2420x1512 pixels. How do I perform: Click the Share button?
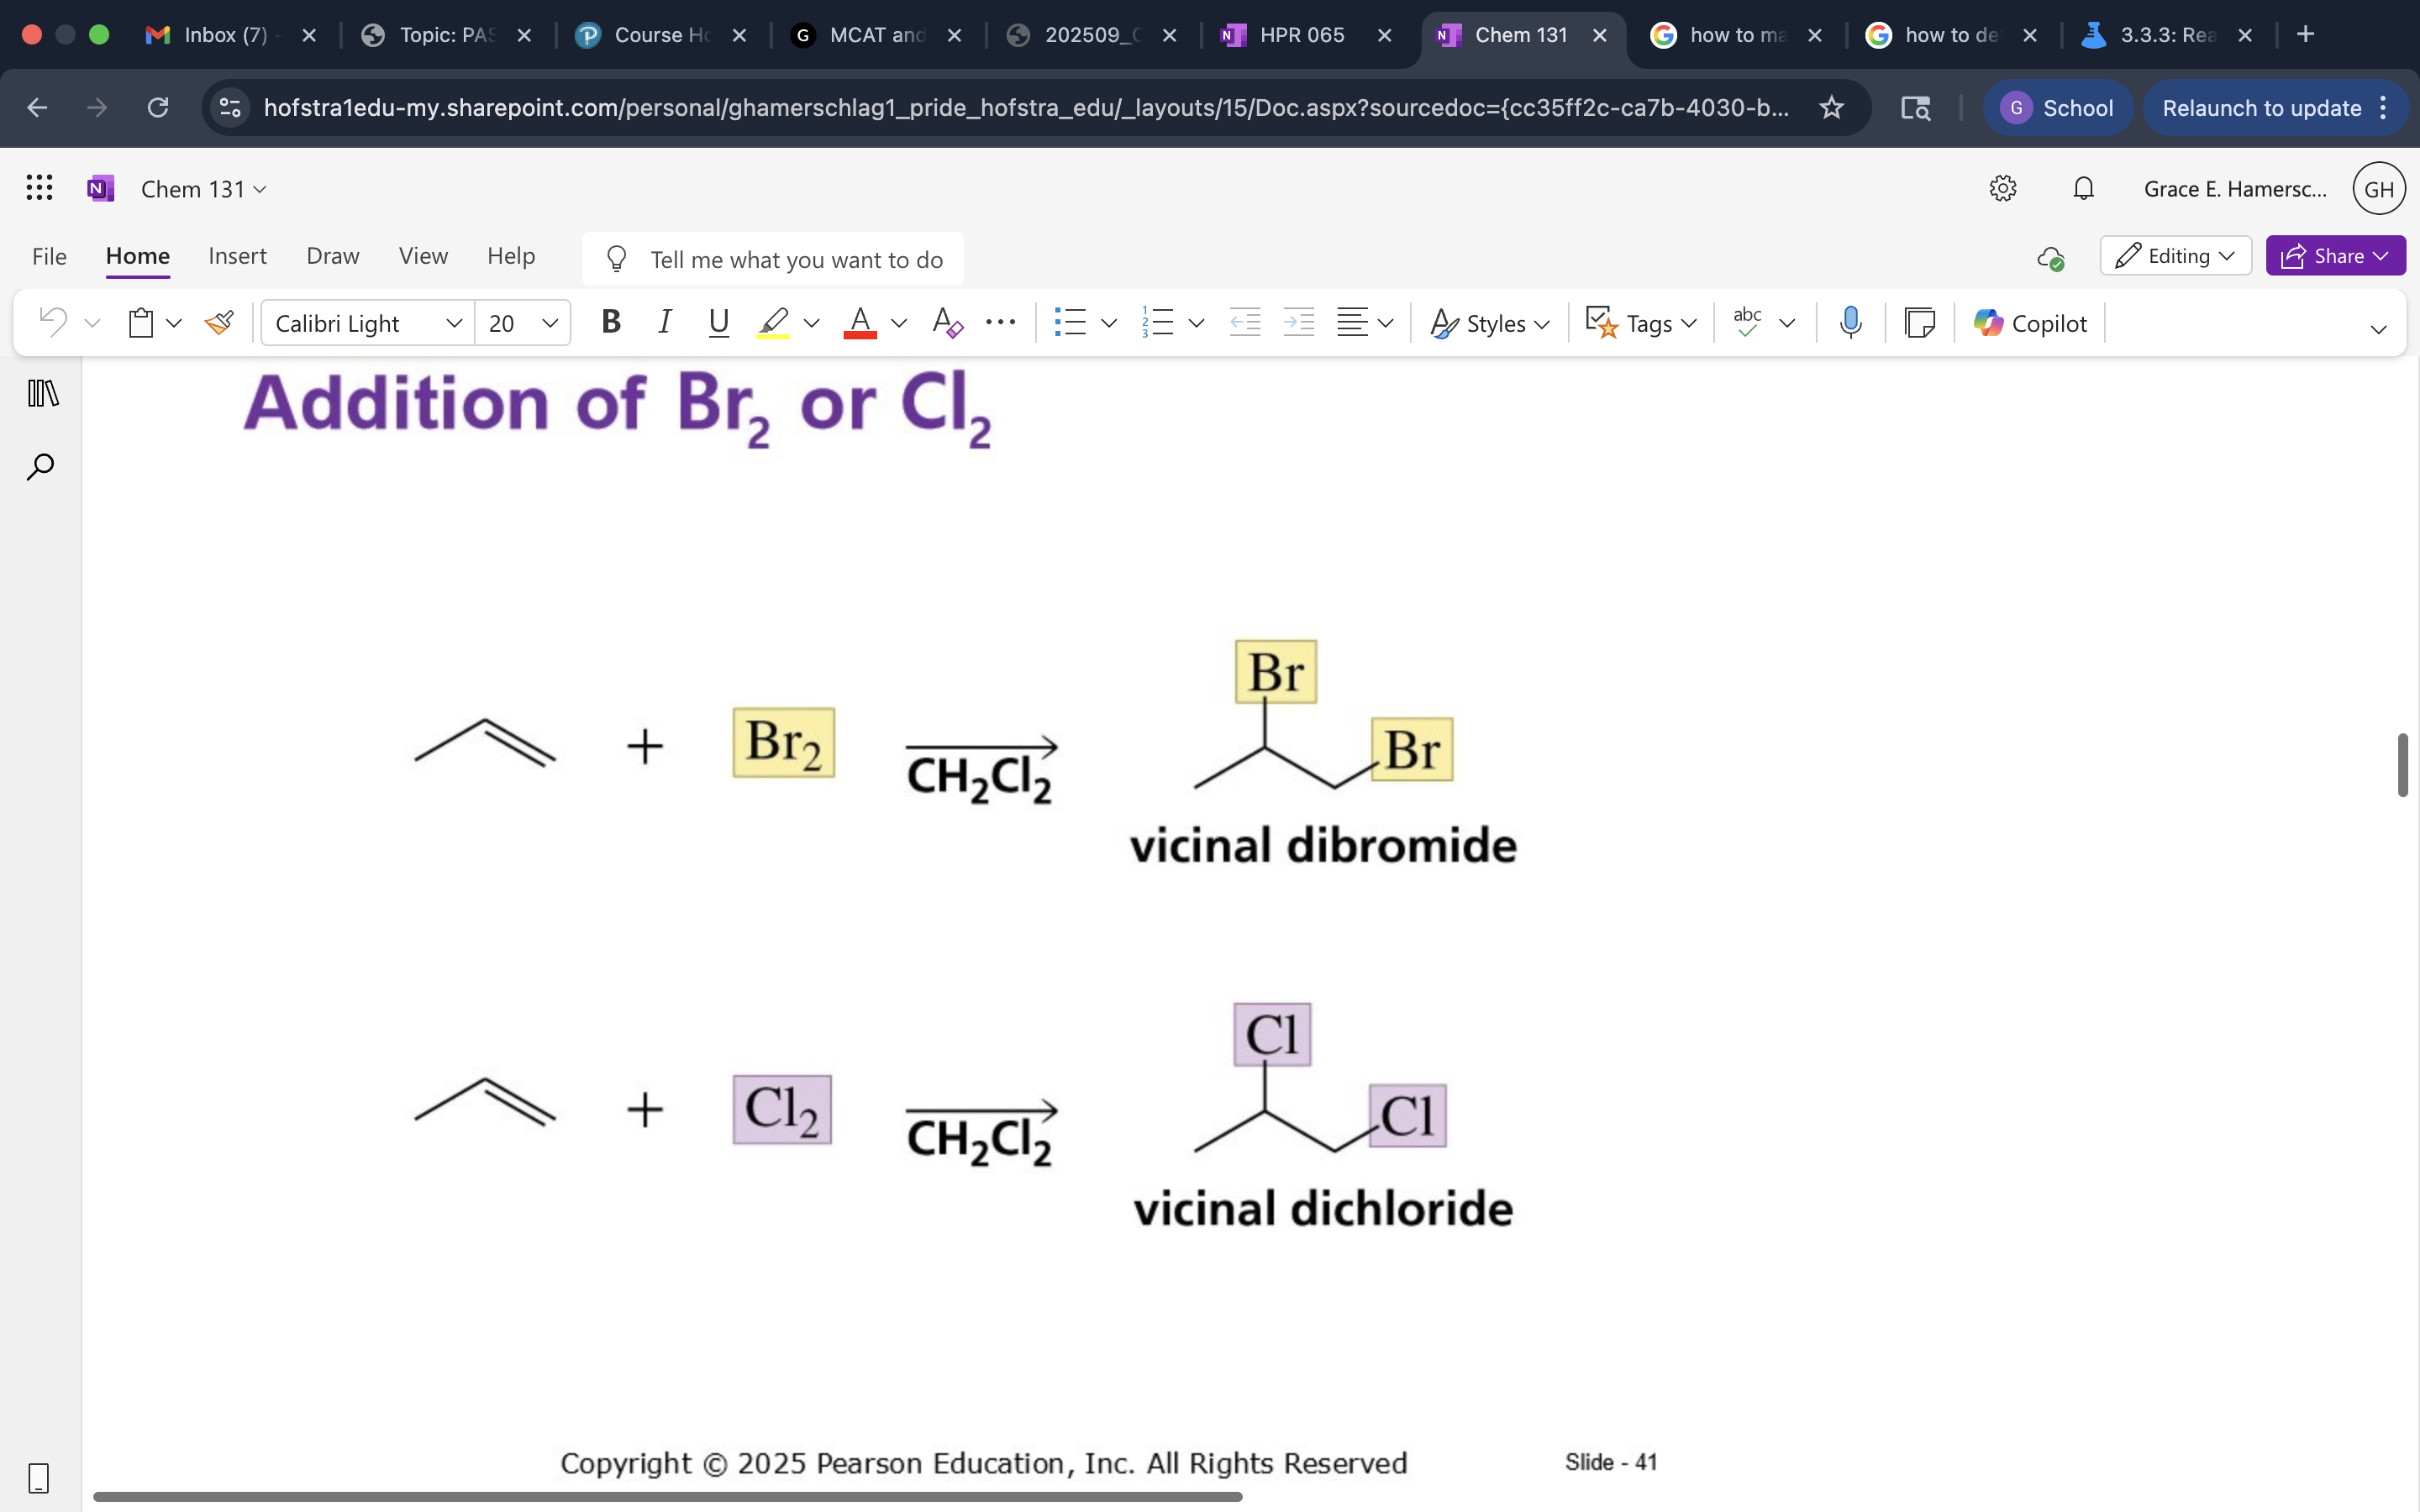click(2335, 255)
